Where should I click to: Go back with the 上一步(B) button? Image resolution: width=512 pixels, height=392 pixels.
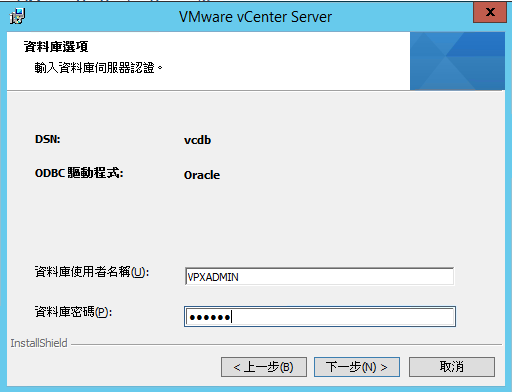pyautogui.click(x=264, y=367)
